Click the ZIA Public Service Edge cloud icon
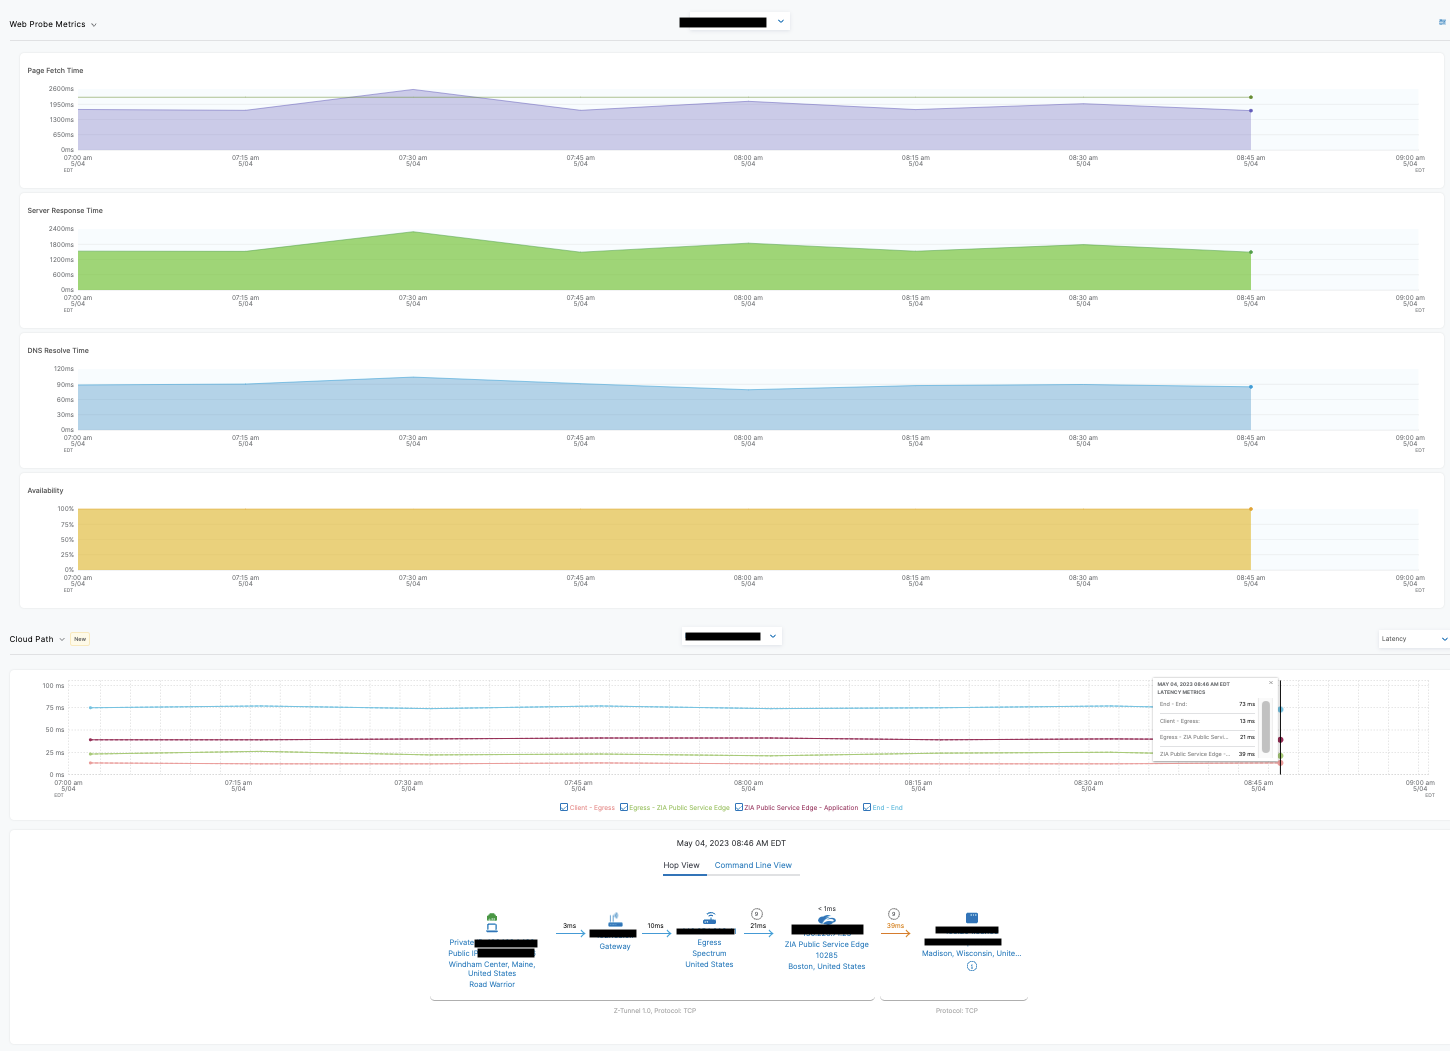Viewport: 1450px width, 1051px height. [x=826, y=919]
